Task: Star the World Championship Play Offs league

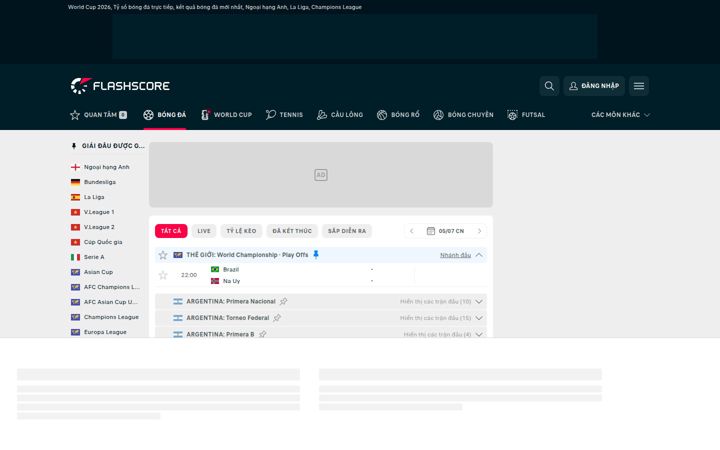Action: (163, 255)
